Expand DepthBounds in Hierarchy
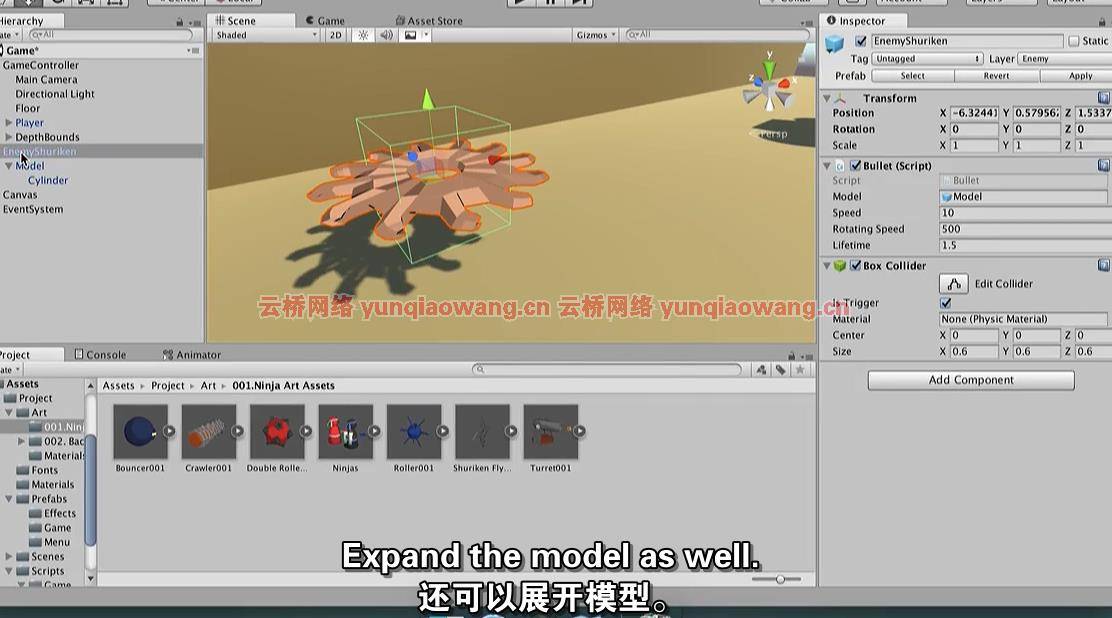The image size is (1112, 618). pos(9,137)
